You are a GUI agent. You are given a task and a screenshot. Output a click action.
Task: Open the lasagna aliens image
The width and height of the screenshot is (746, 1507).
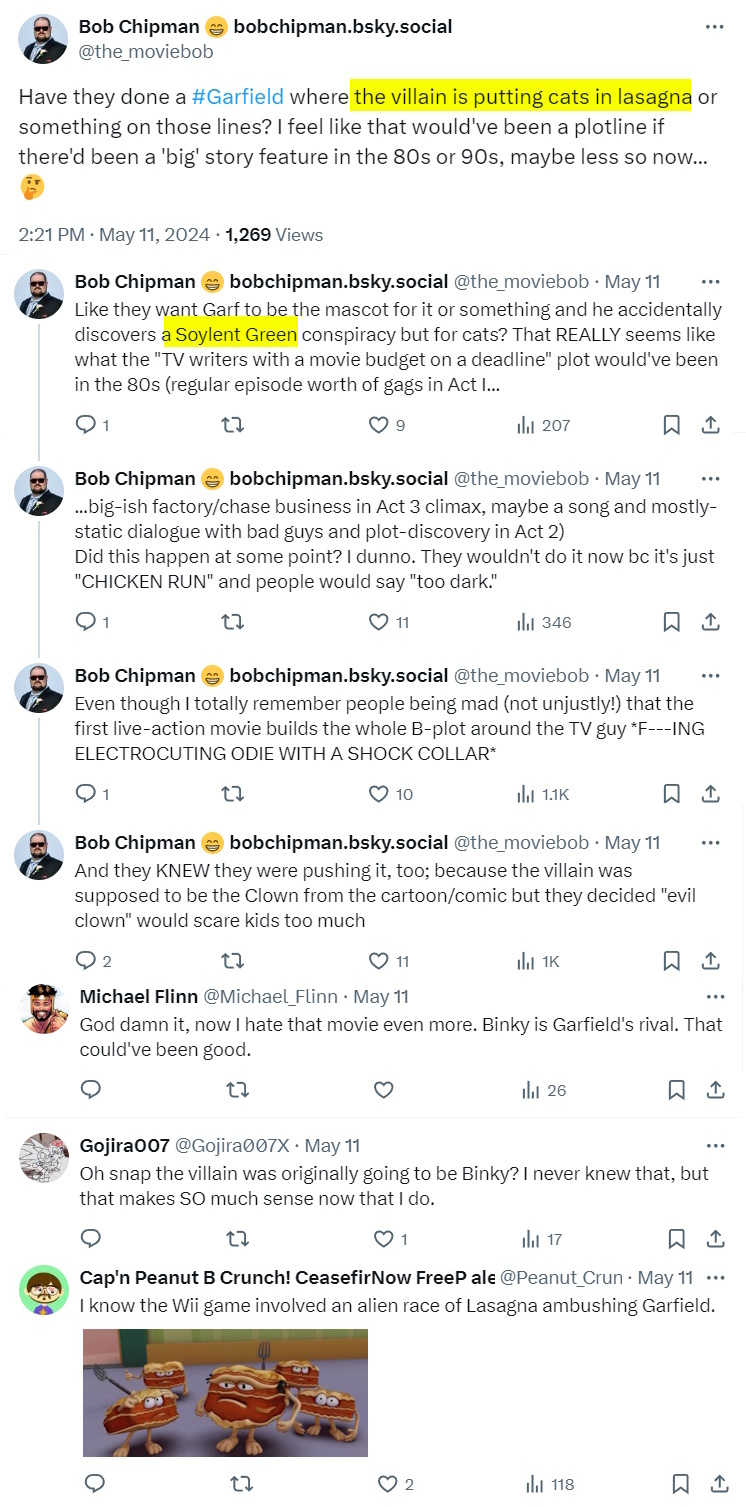(225, 1392)
